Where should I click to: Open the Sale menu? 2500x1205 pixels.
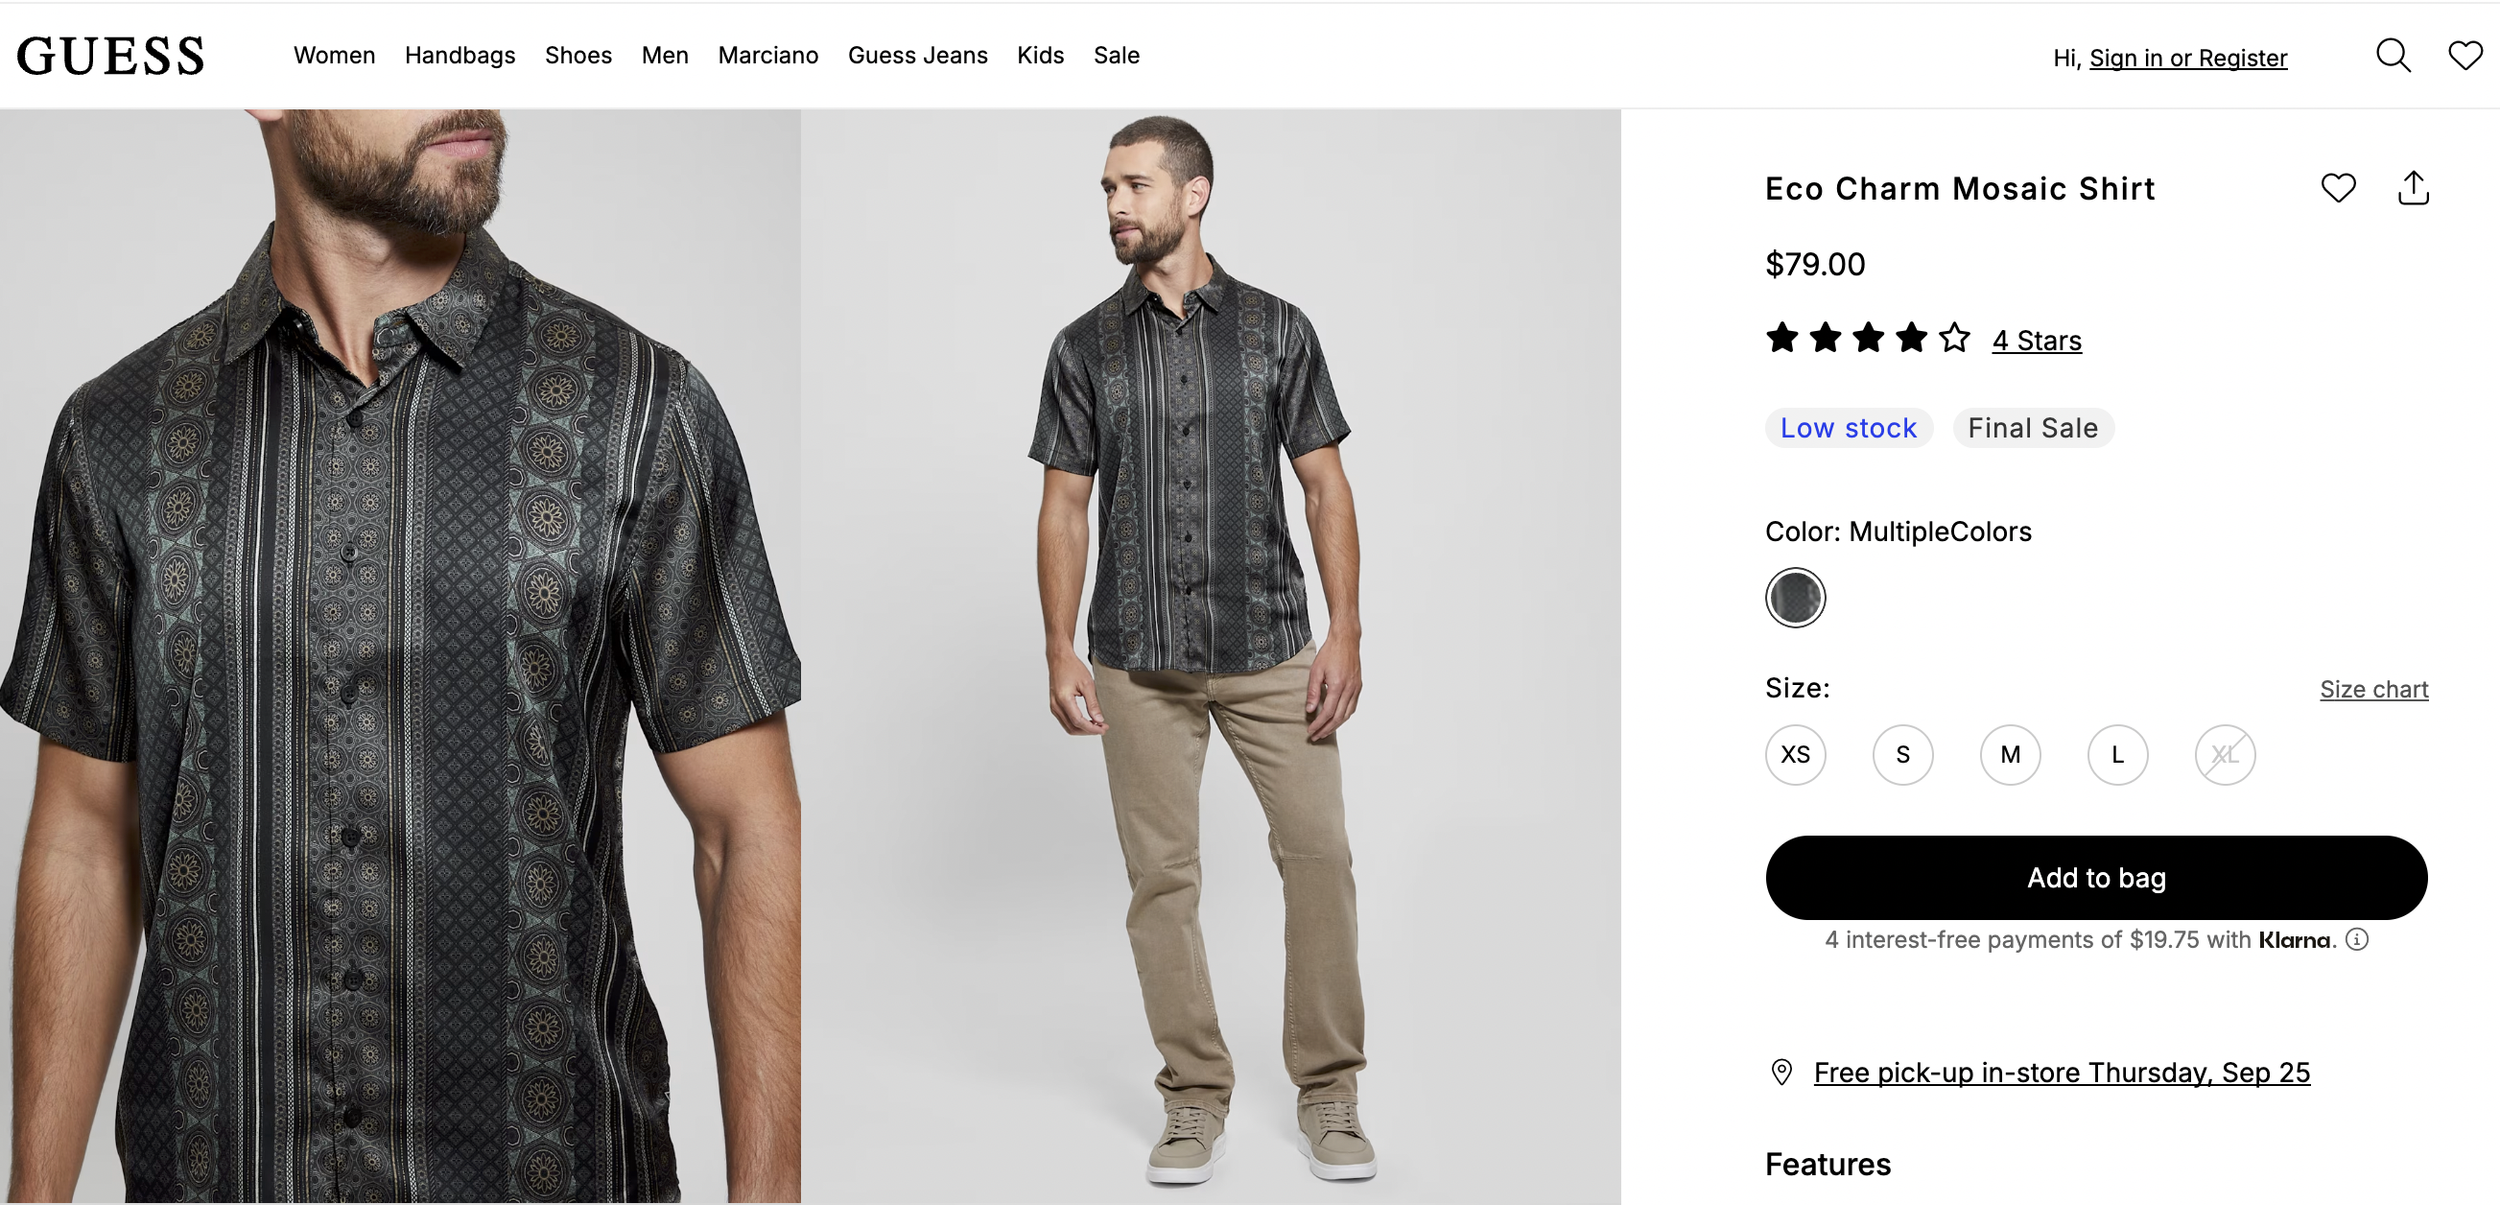pos(1116,56)
